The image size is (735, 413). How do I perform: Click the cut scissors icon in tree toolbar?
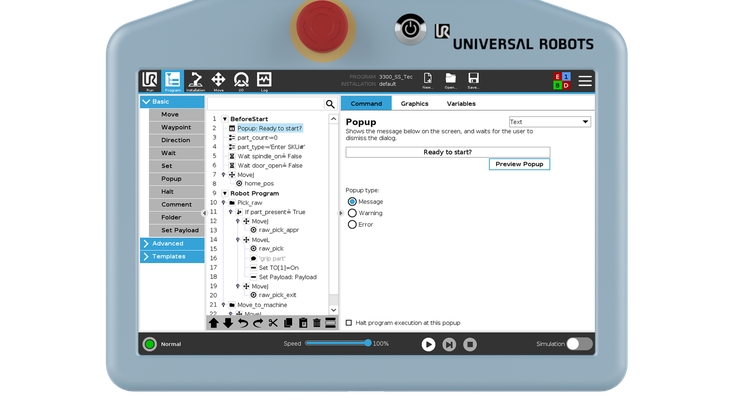pos(273,323)
